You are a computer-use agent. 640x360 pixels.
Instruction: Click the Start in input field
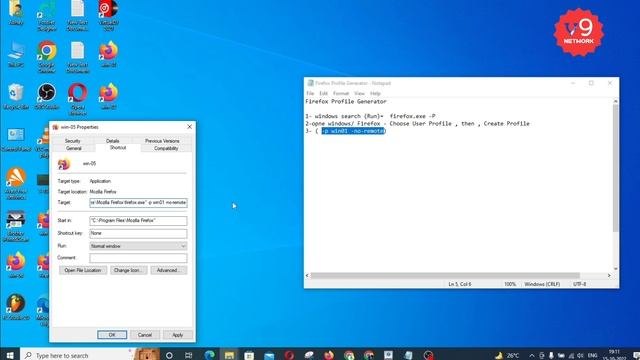coord(138,221)
